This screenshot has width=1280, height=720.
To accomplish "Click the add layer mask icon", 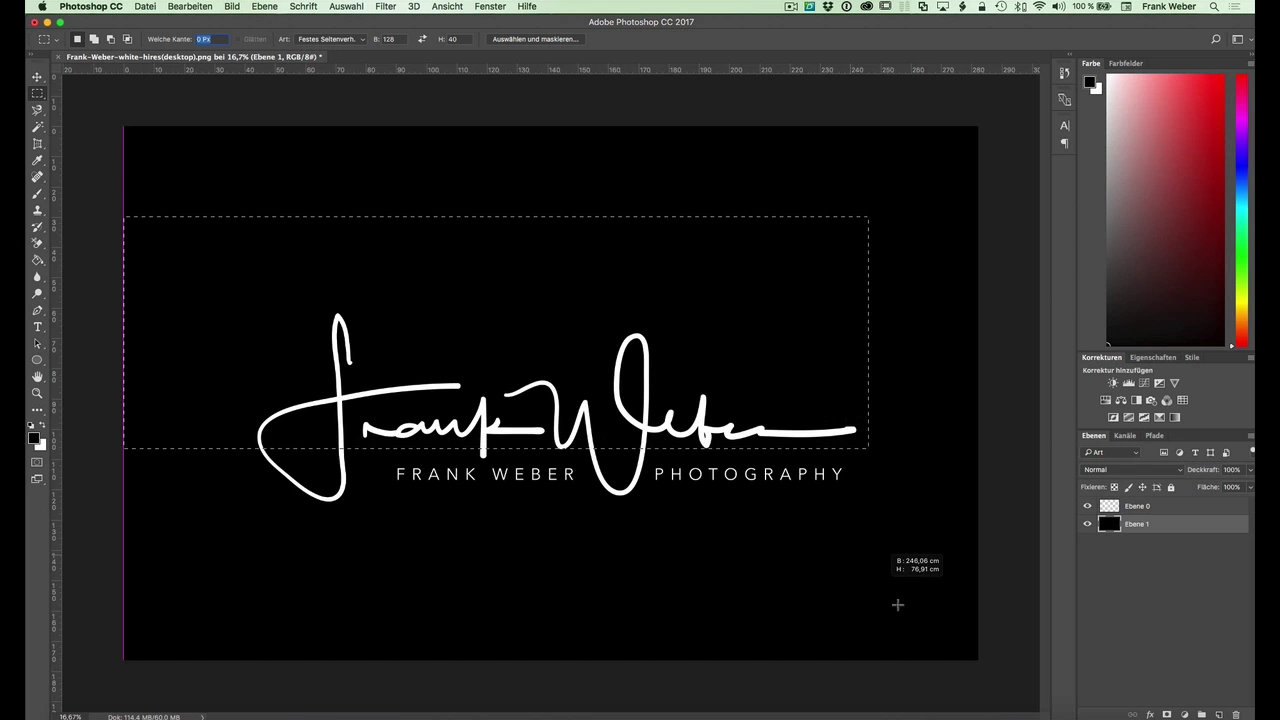I will (1167, 714).
